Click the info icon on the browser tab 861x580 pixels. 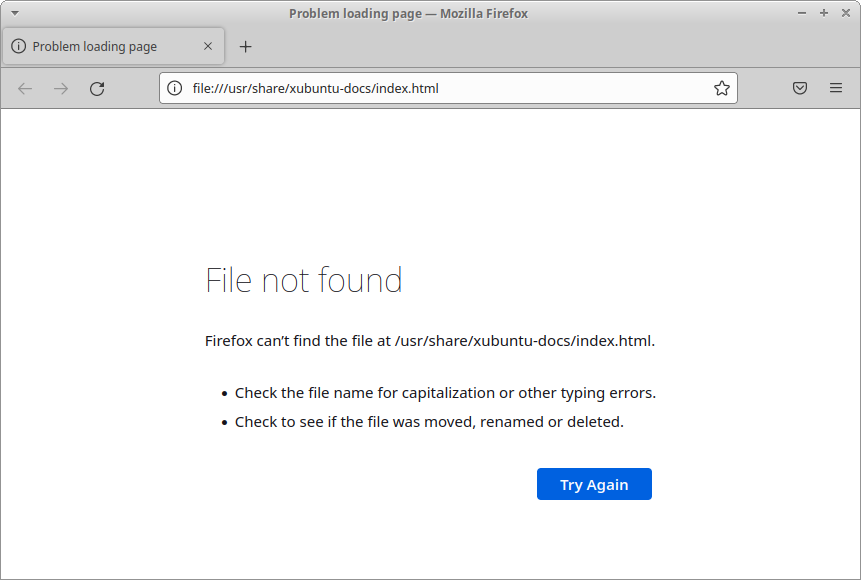pyautogui.click(x=20, y=46)
